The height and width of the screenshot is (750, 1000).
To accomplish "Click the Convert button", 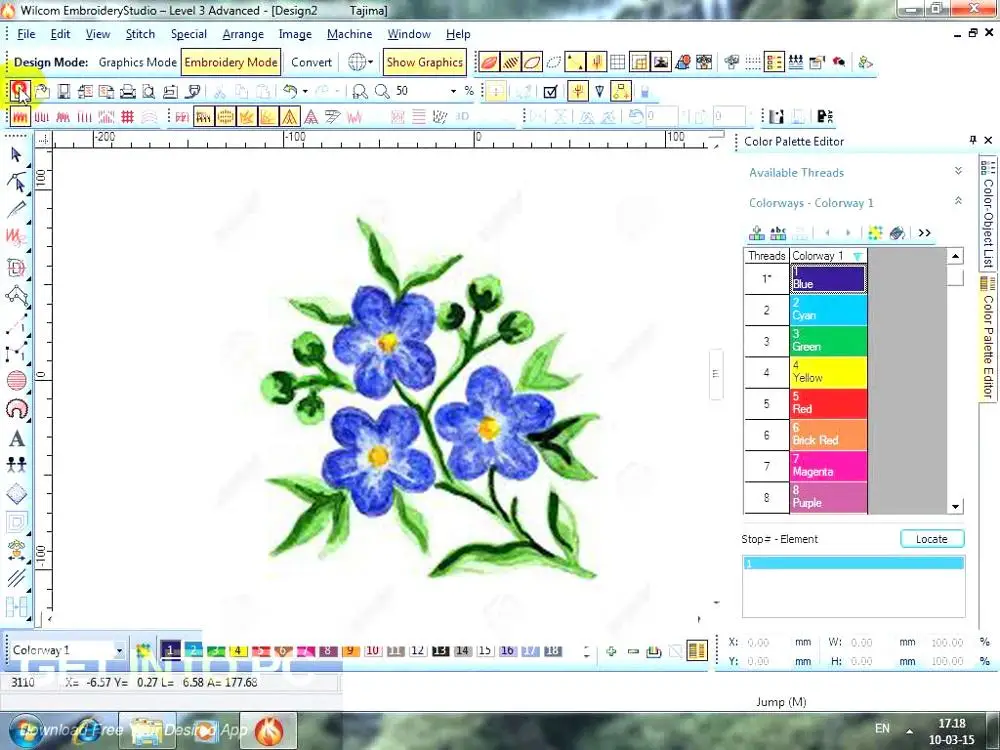I will pos(311,62).
